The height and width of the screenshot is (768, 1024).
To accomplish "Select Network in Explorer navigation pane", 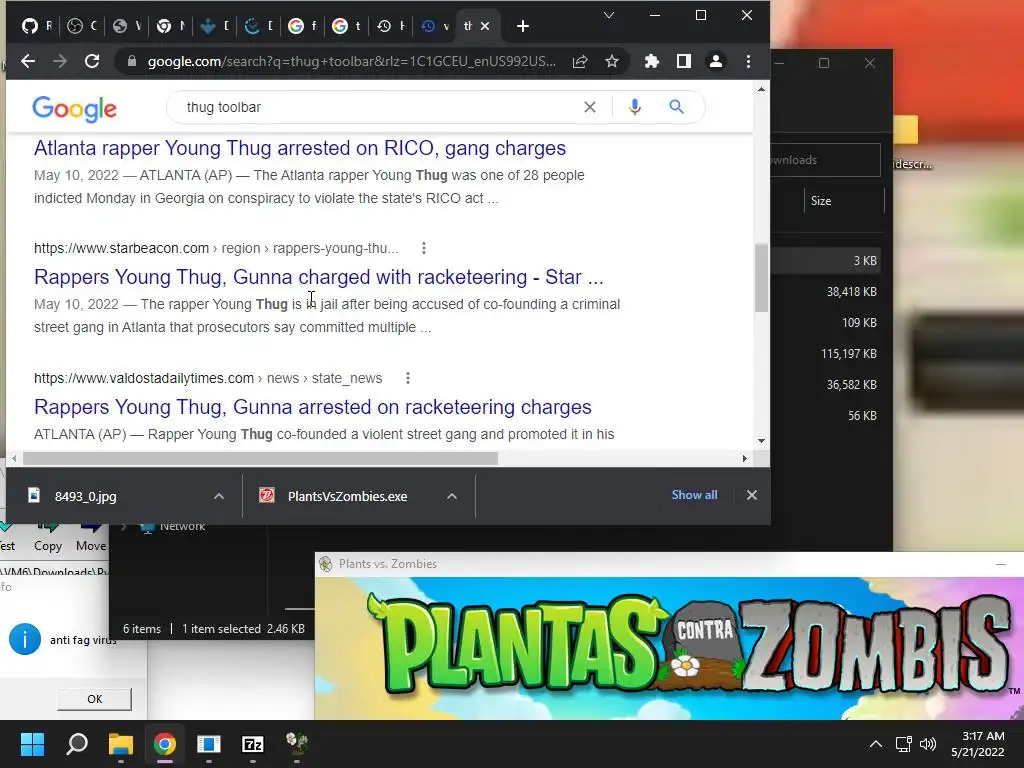I will click(182, 526).
